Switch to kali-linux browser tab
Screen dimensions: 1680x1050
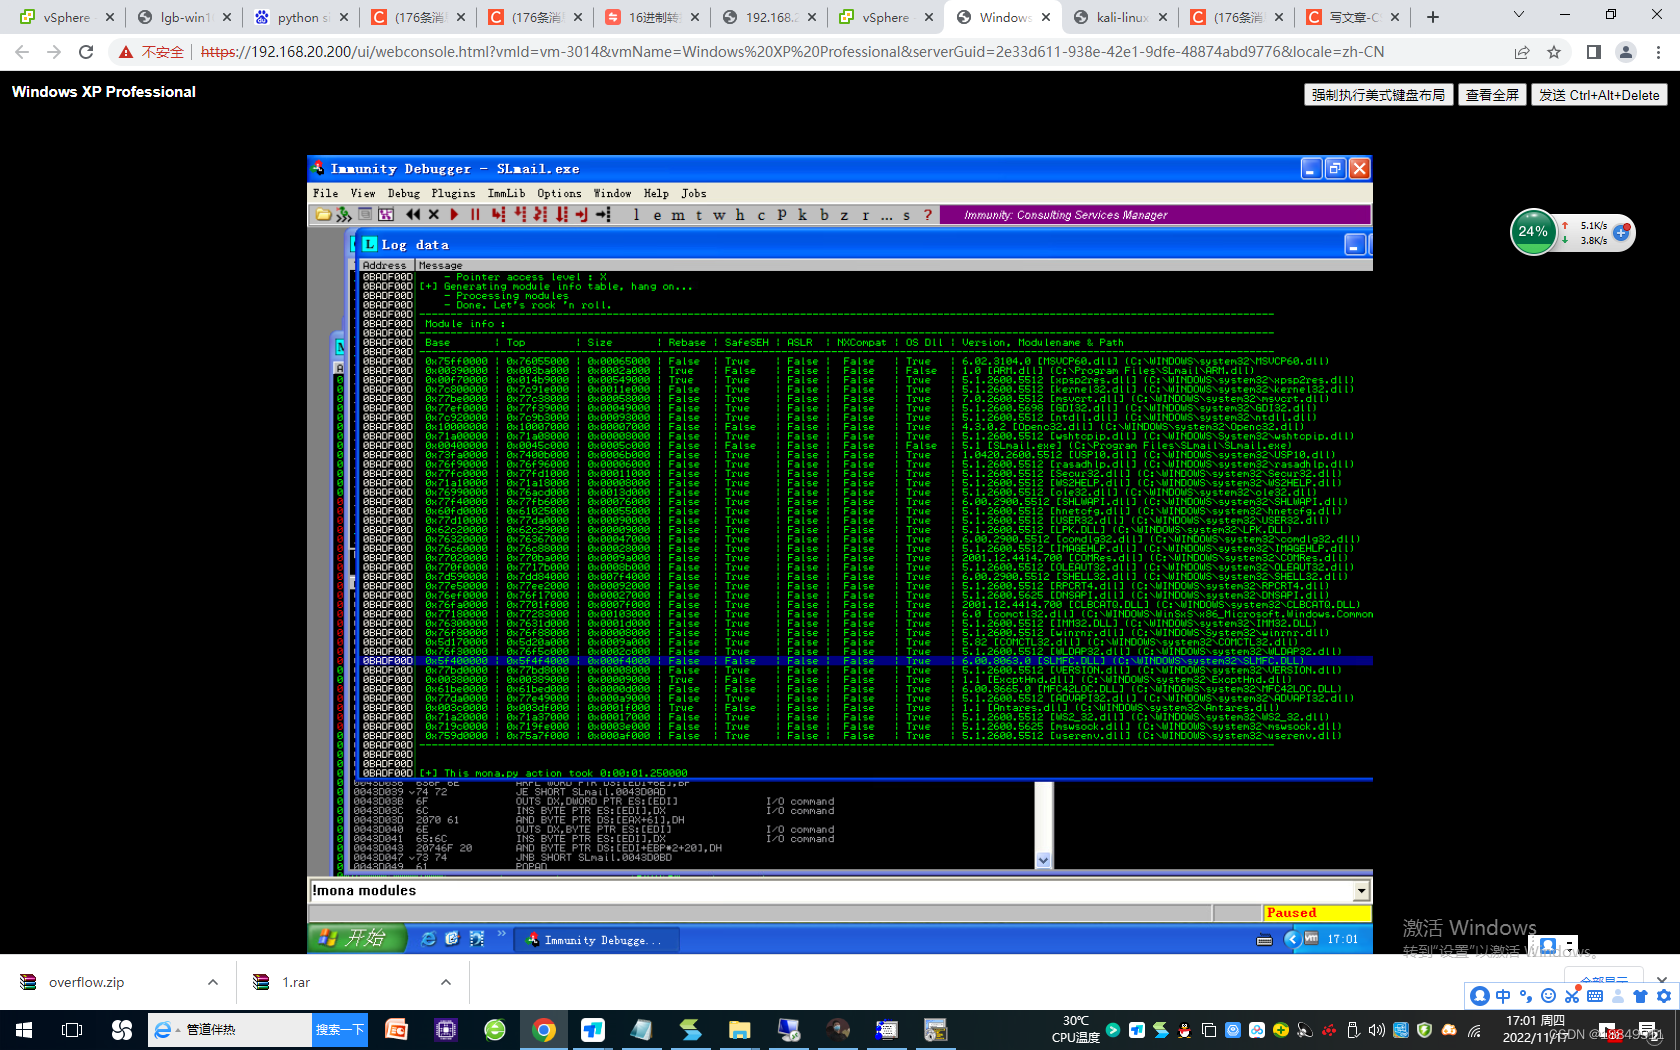click(x=1121, y=17)
